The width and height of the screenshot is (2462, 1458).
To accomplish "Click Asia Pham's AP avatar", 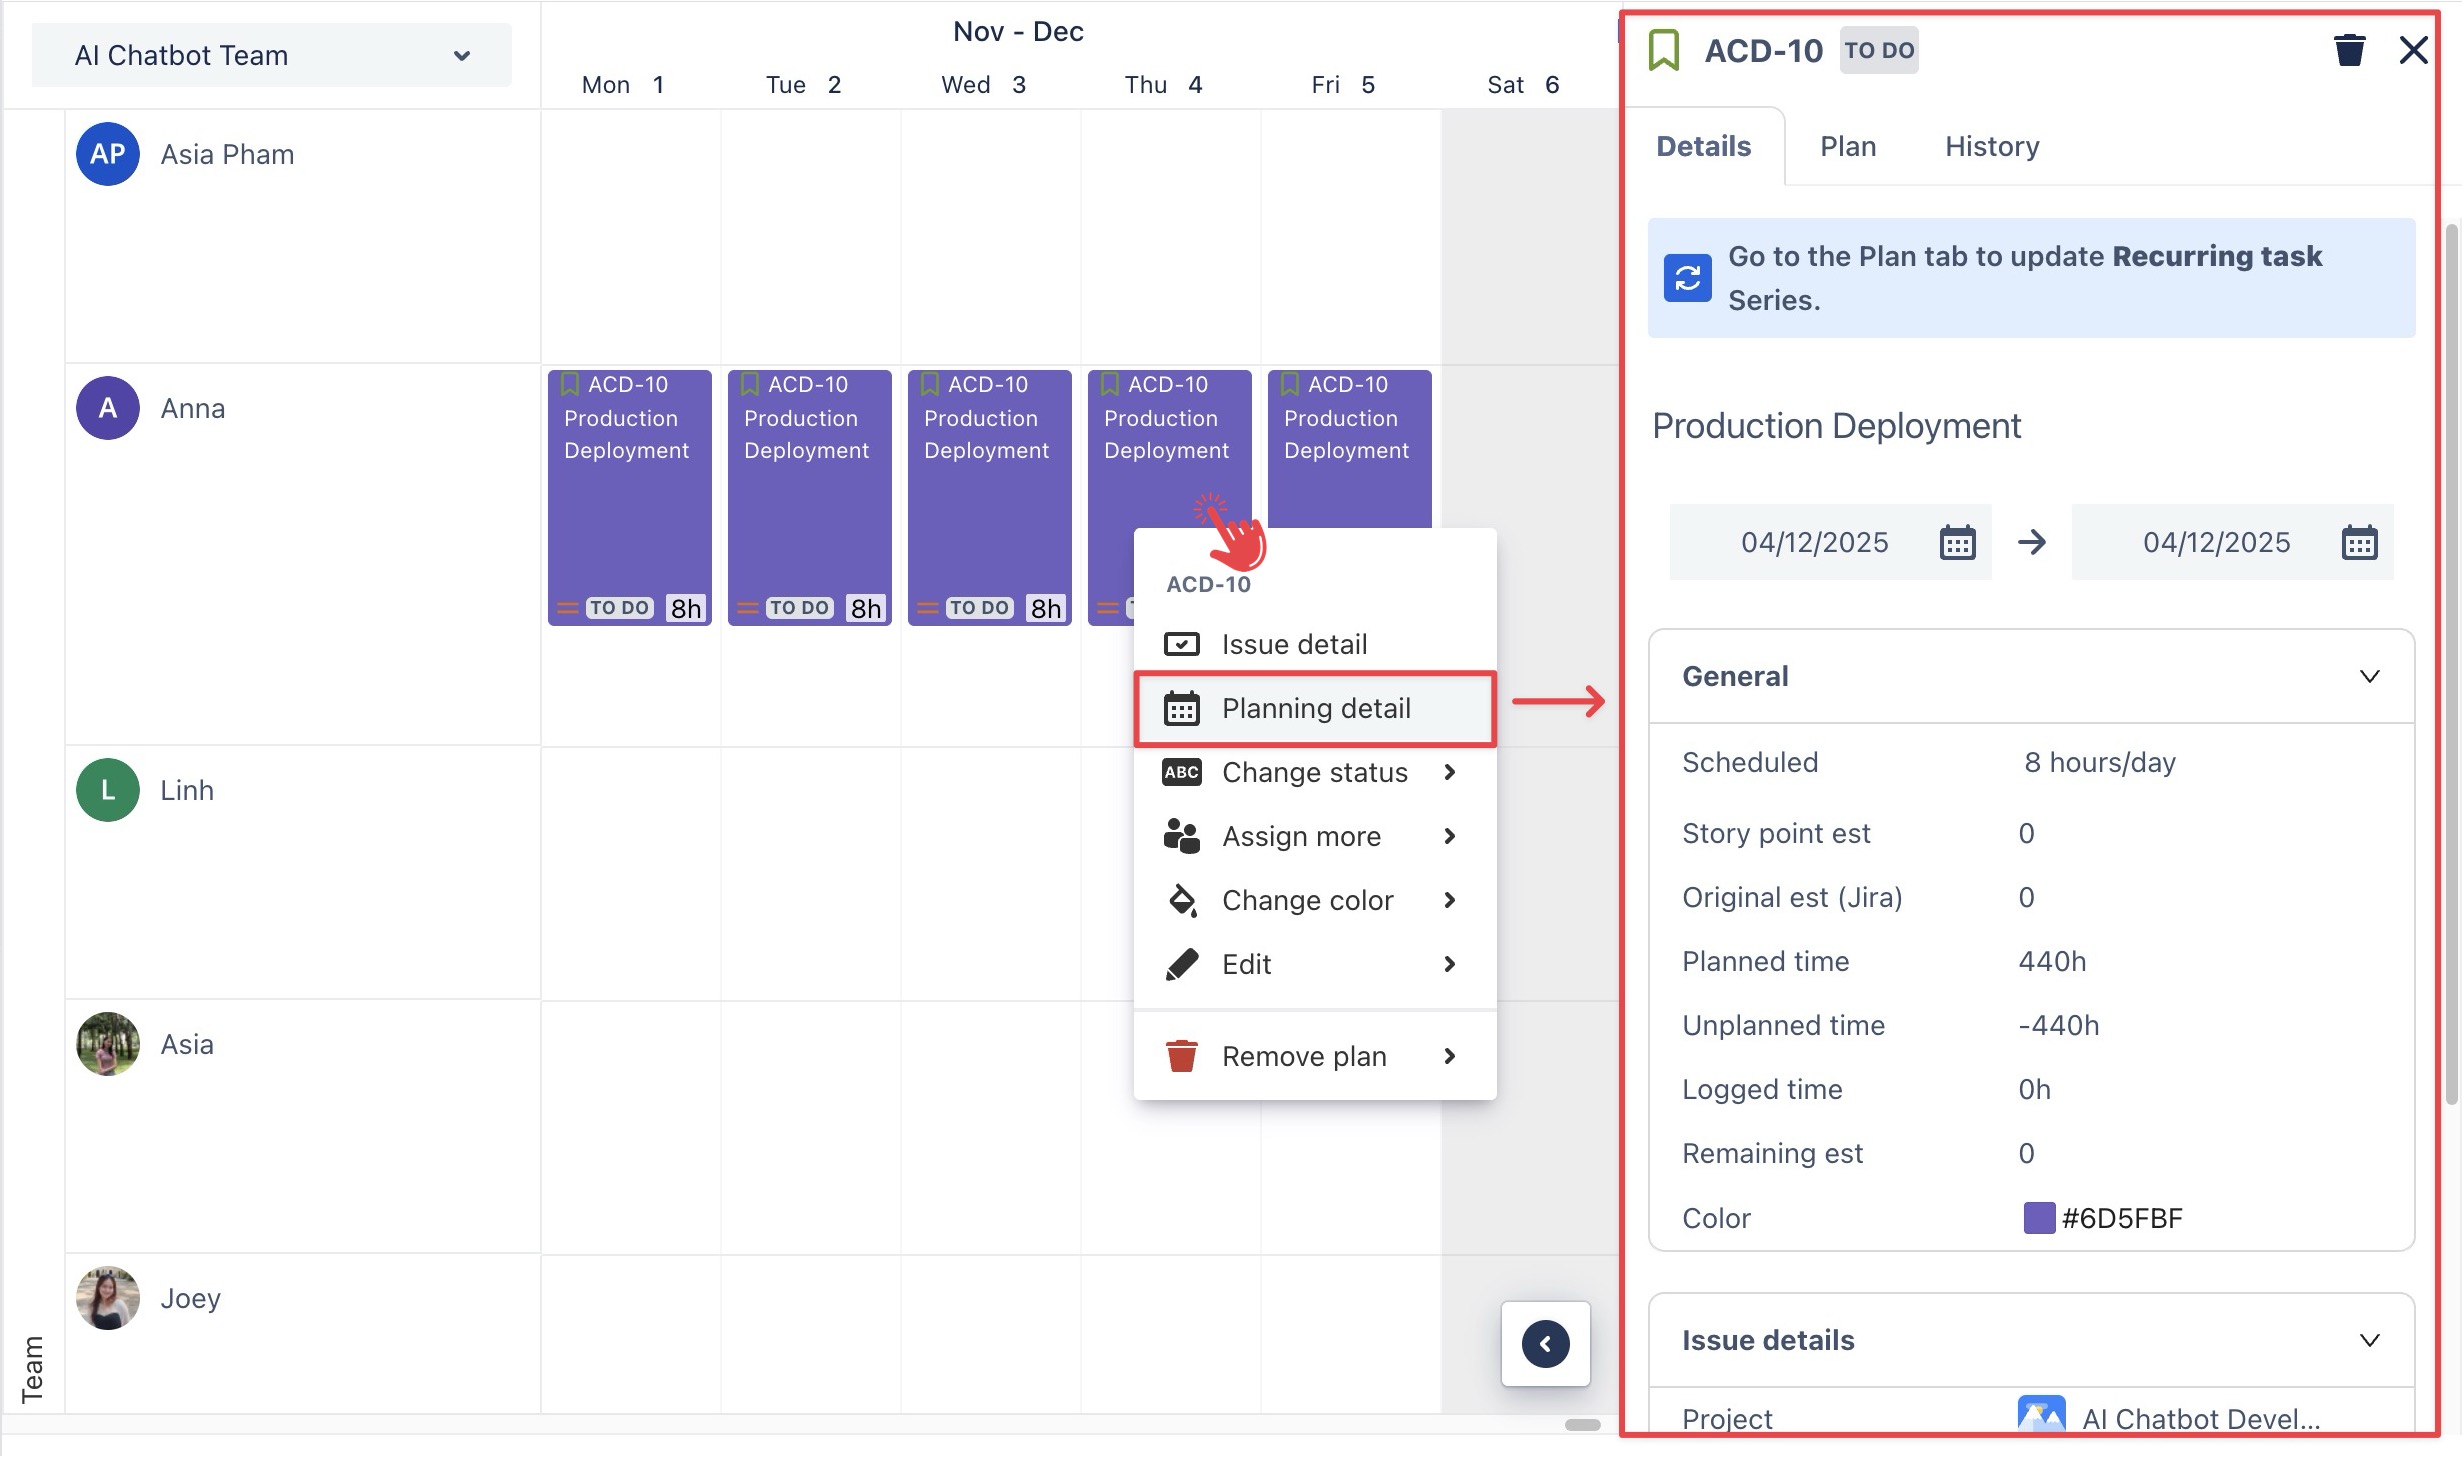I will [x=107, y=154].
